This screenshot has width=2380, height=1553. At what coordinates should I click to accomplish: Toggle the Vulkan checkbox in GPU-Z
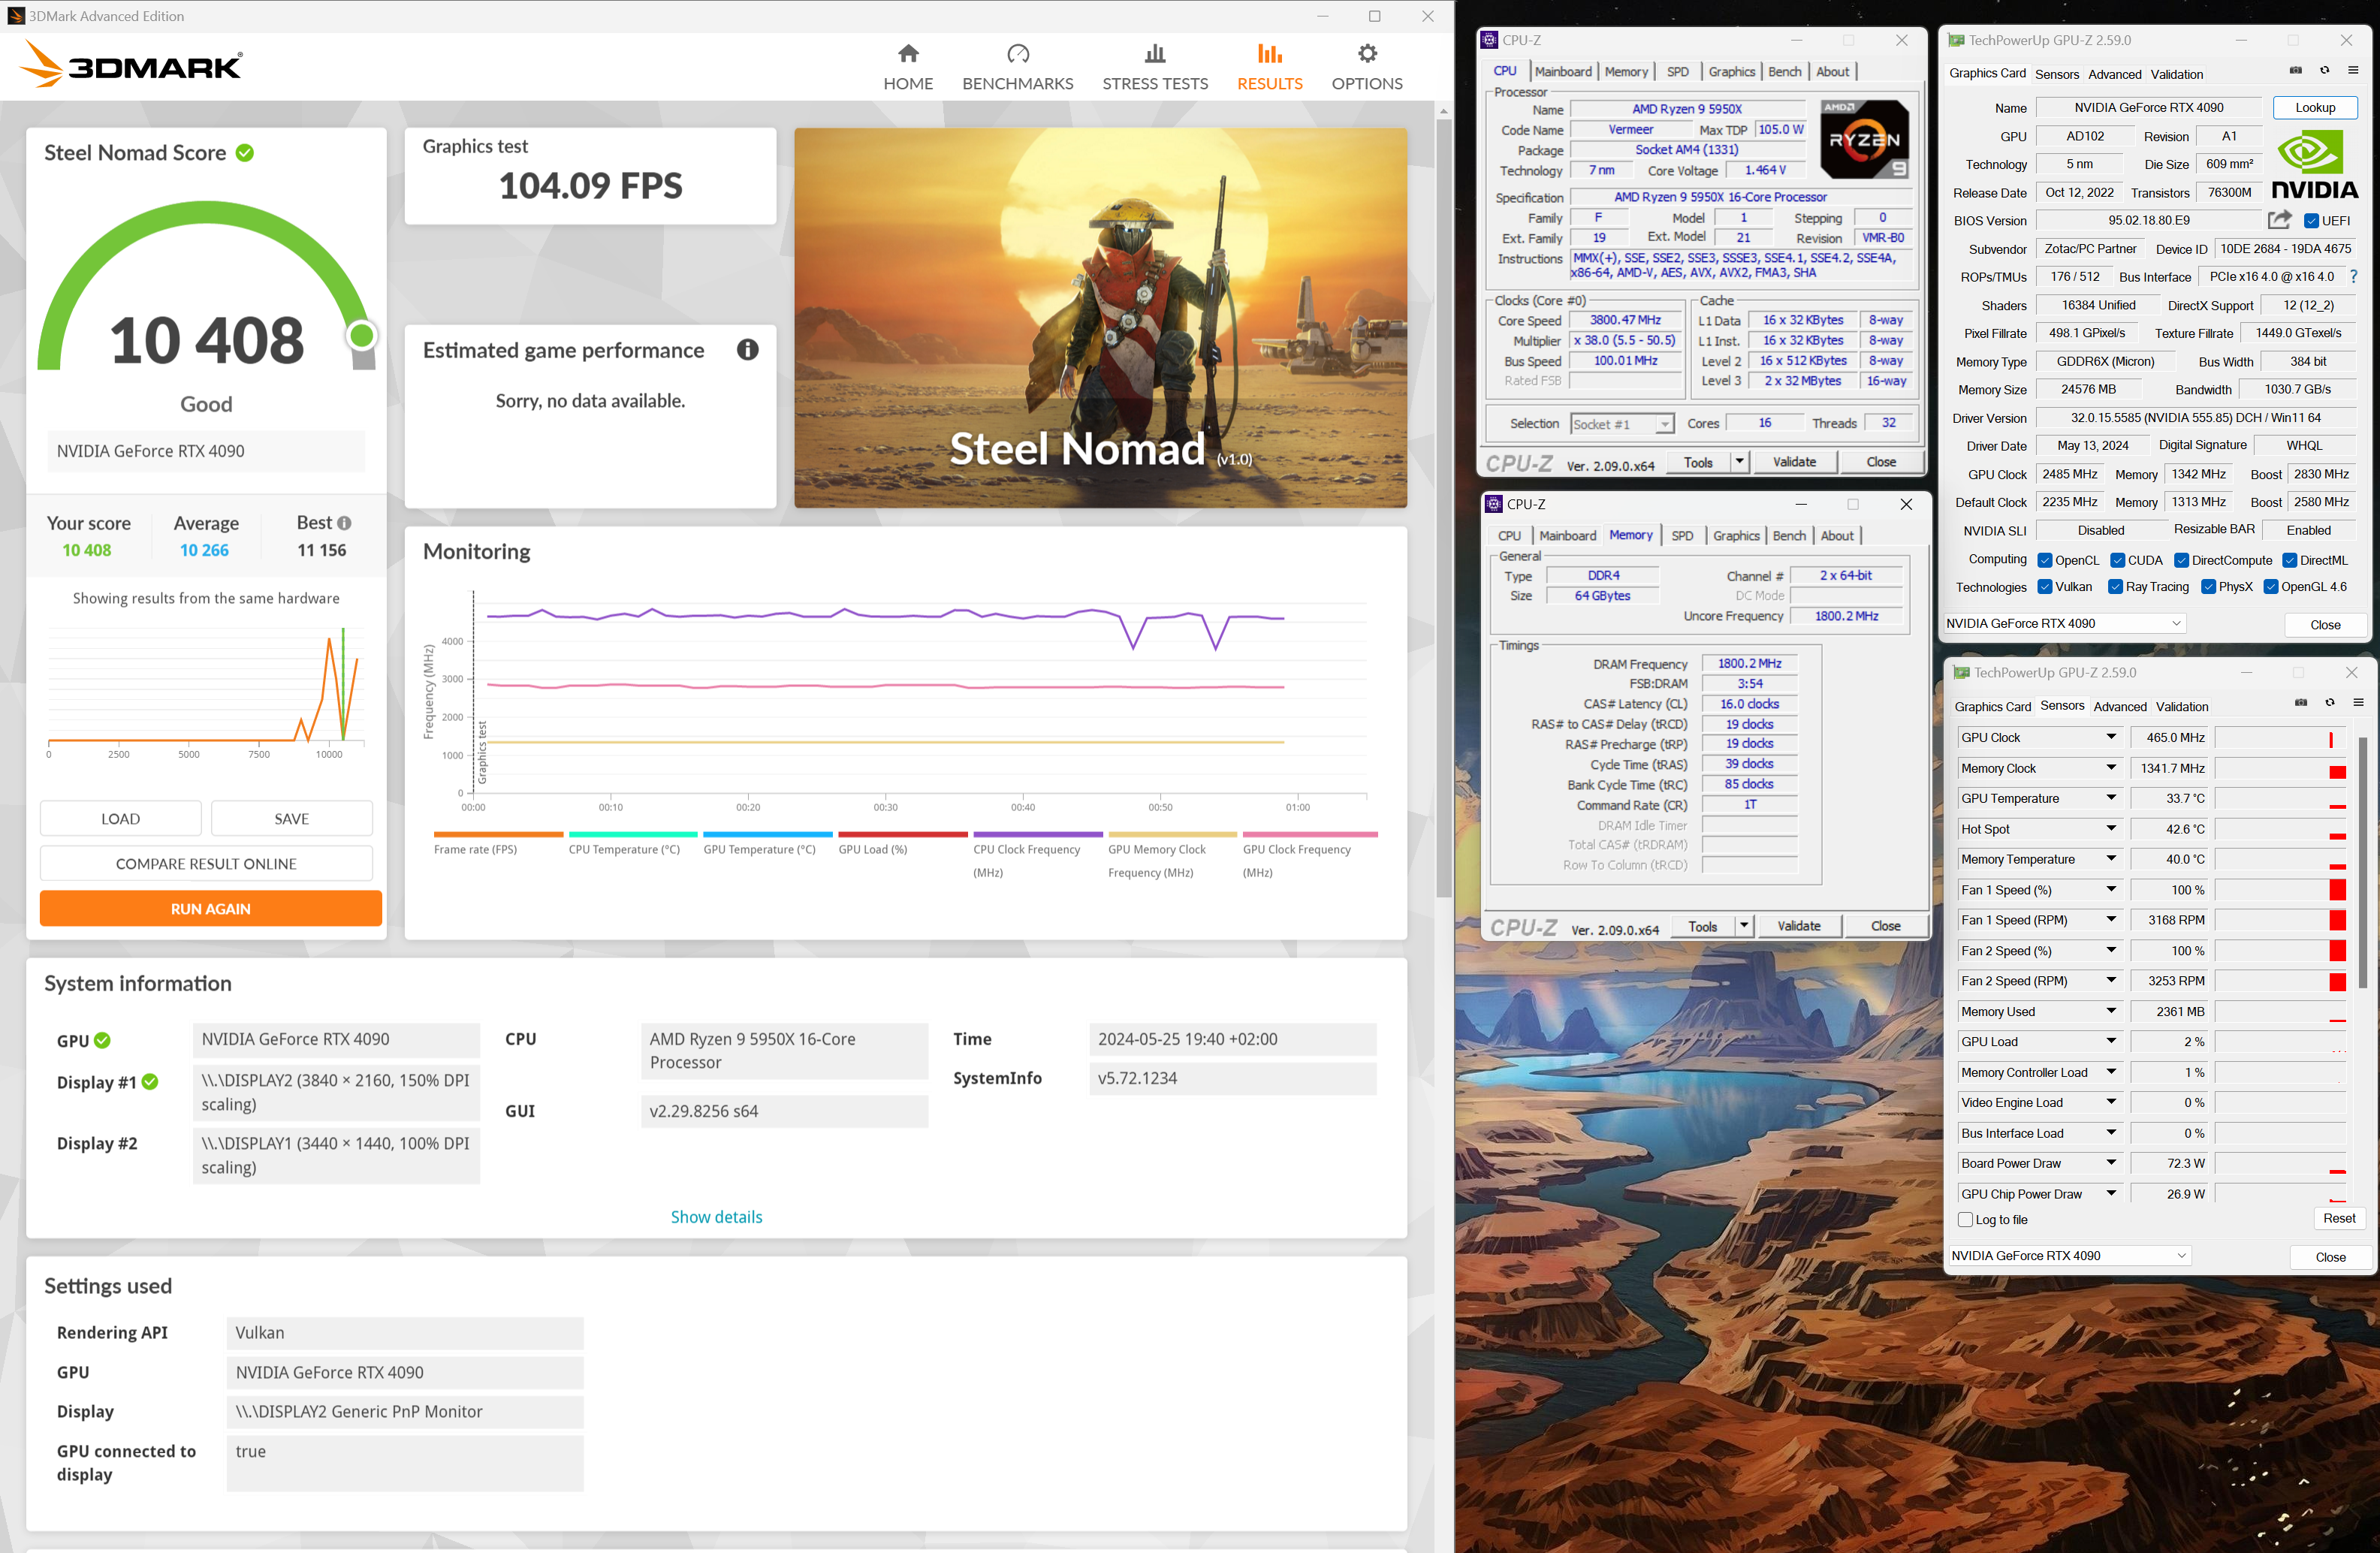click(2045, 587)
